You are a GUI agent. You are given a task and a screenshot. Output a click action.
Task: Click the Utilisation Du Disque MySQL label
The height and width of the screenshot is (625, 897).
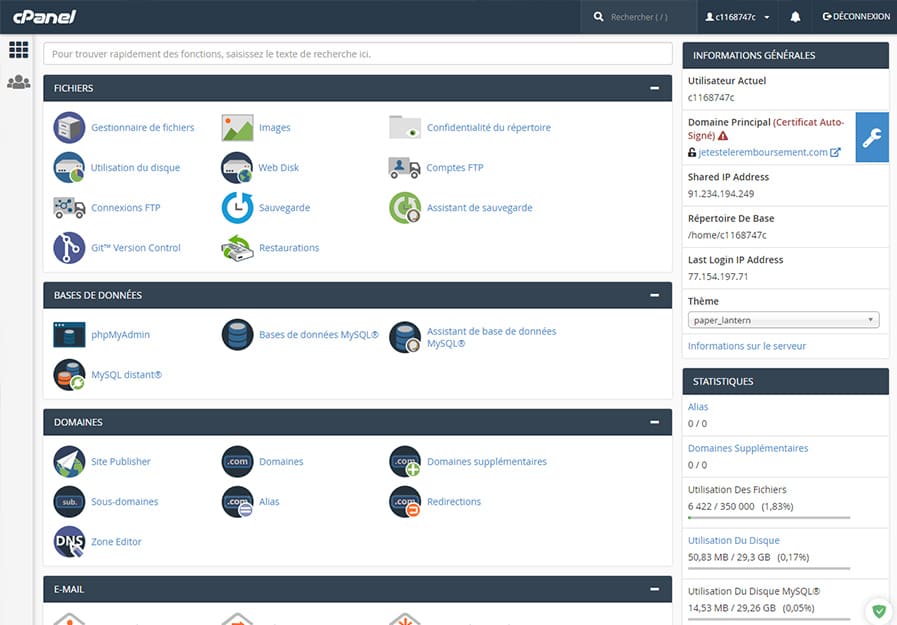click(x=753, y=591)
